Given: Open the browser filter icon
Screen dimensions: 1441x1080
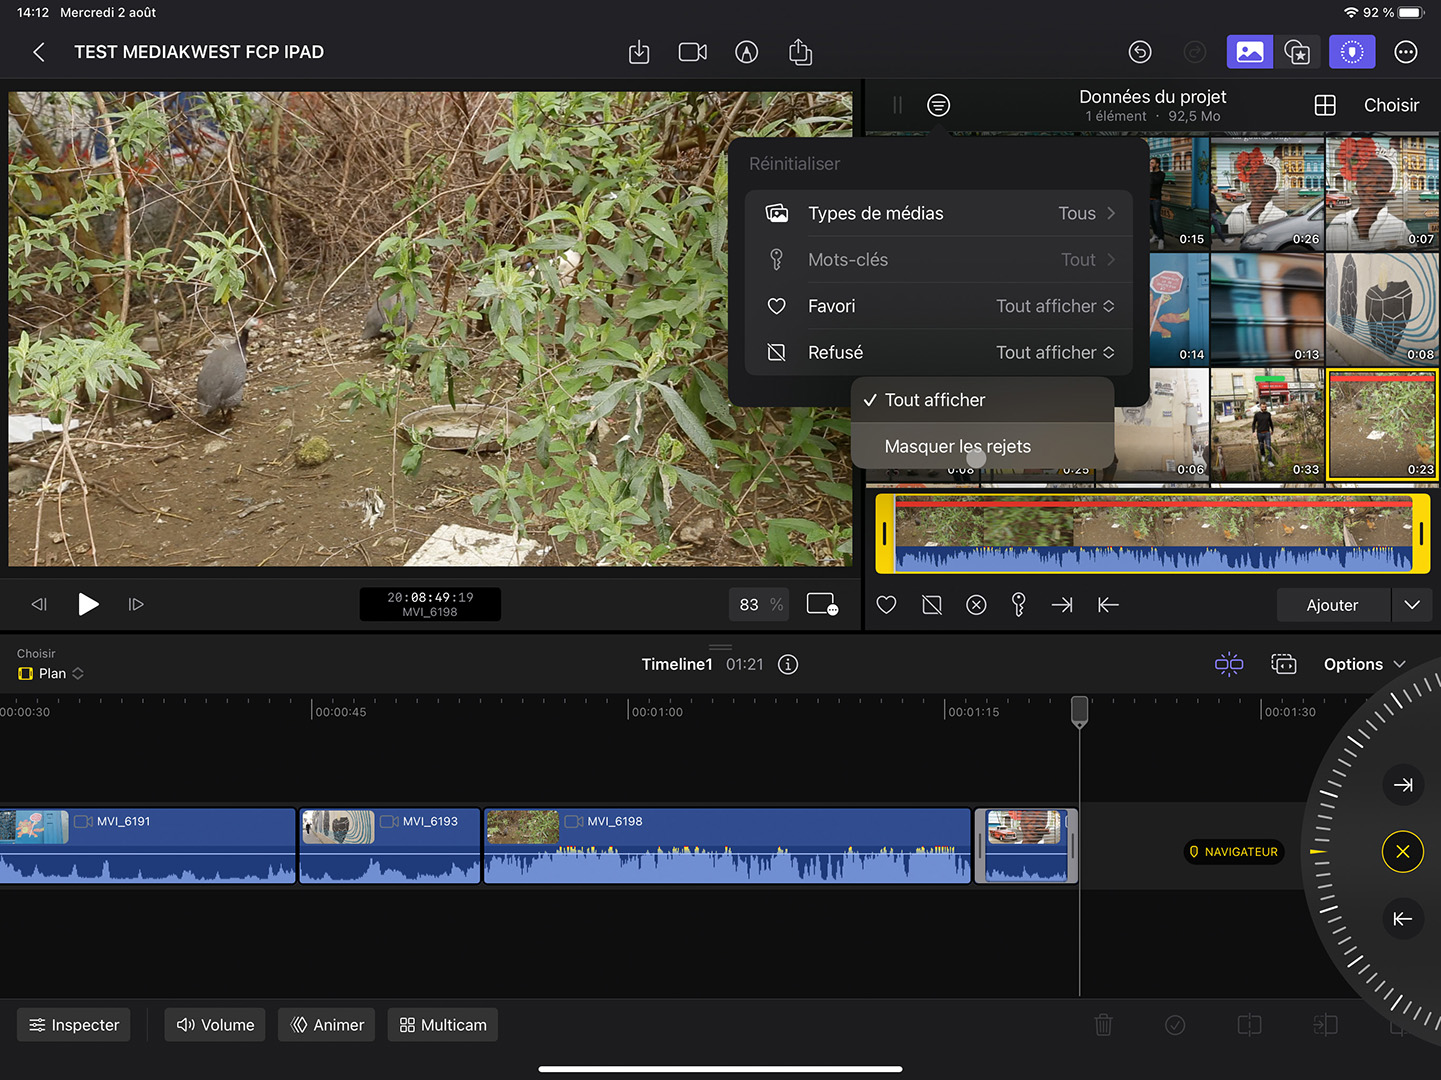Looking at the screenshot, I should 938,105.
